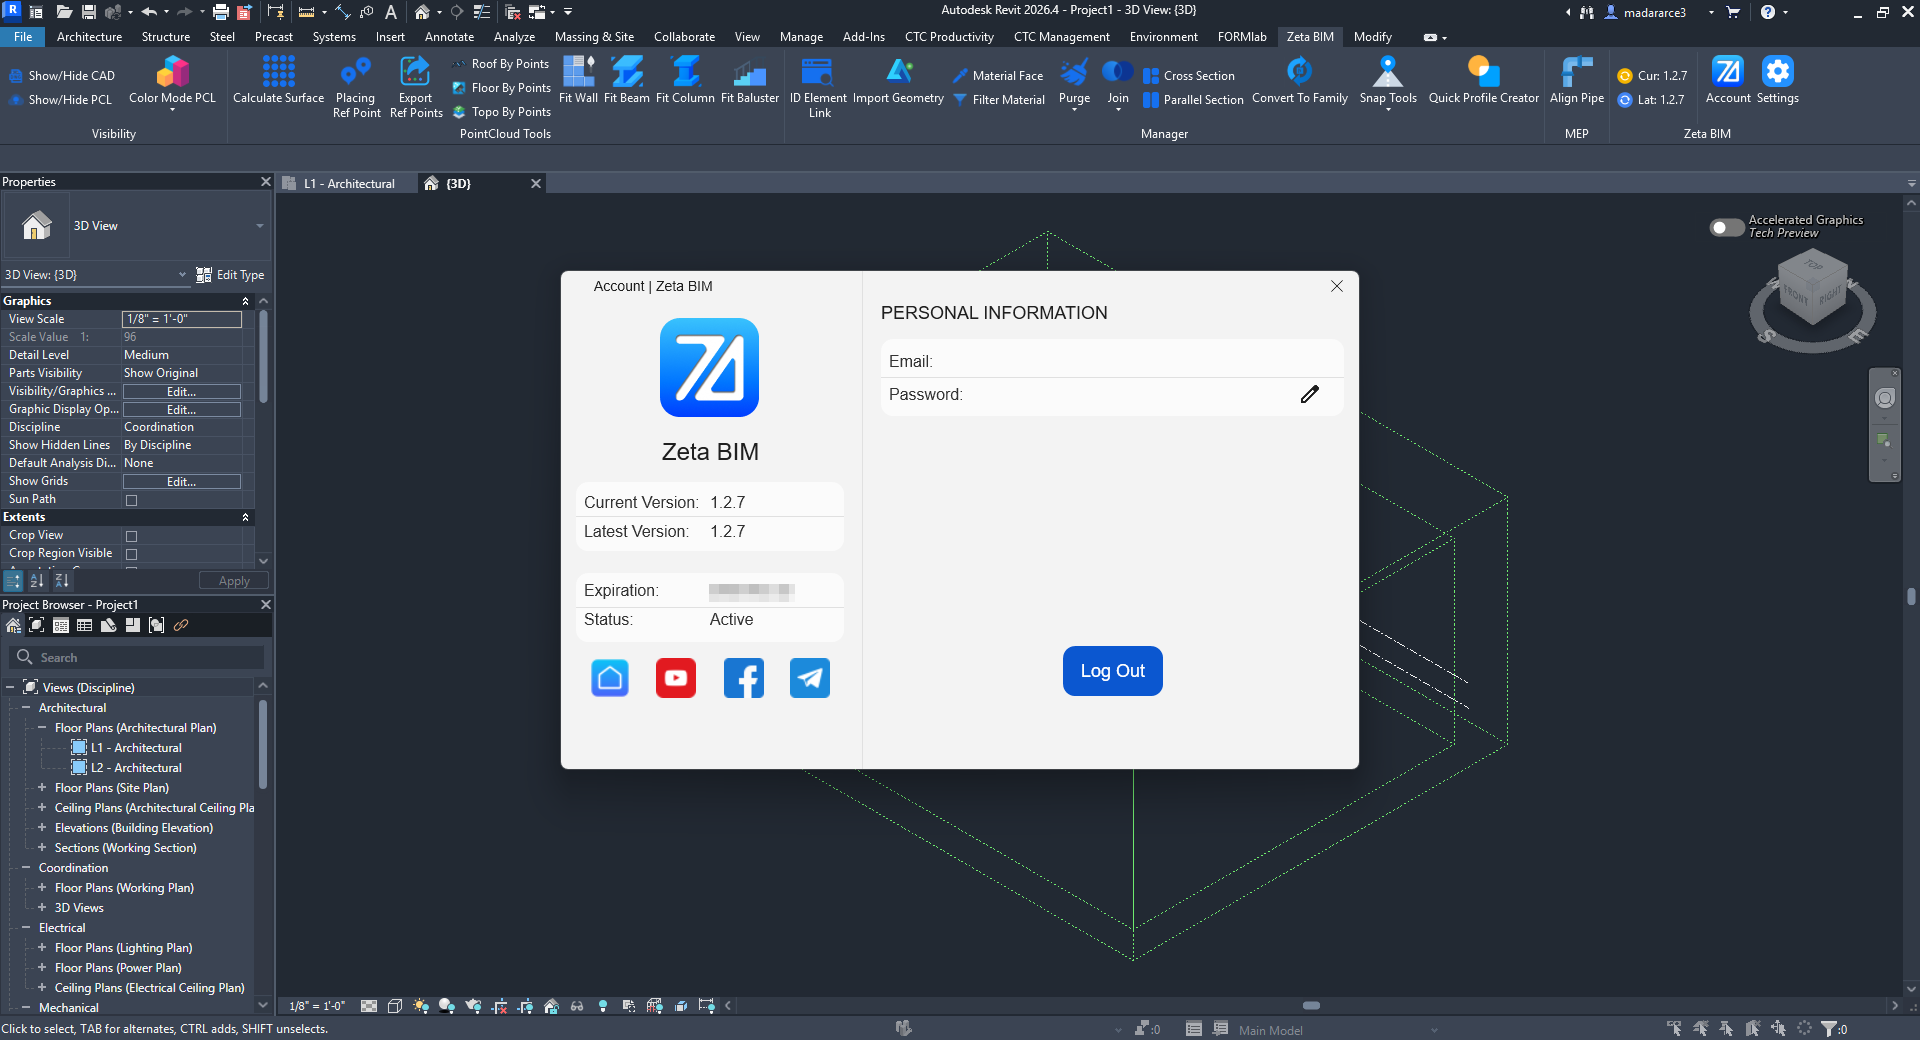Toggle Show/Hide CAD visibility

[x=62, y=76]
